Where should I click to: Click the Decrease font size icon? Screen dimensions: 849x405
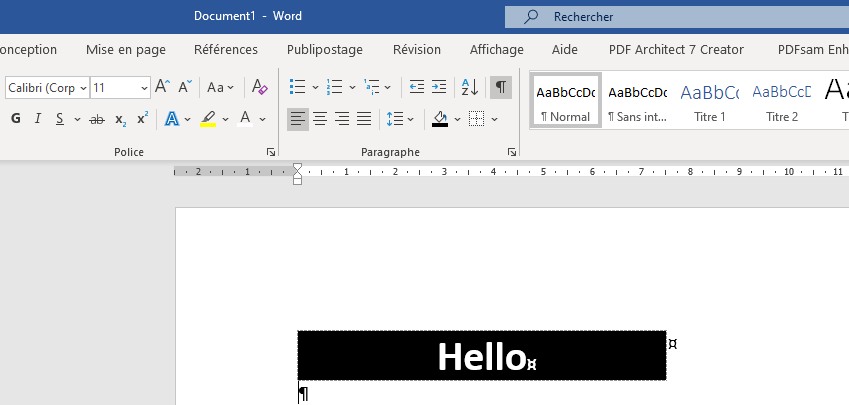point(185,87)
